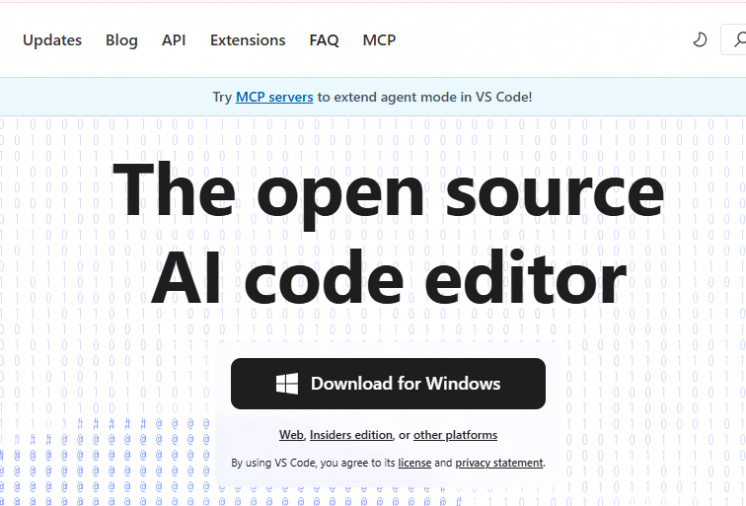
Task: Click the search magnifier icon
Action: pos(738,40)
